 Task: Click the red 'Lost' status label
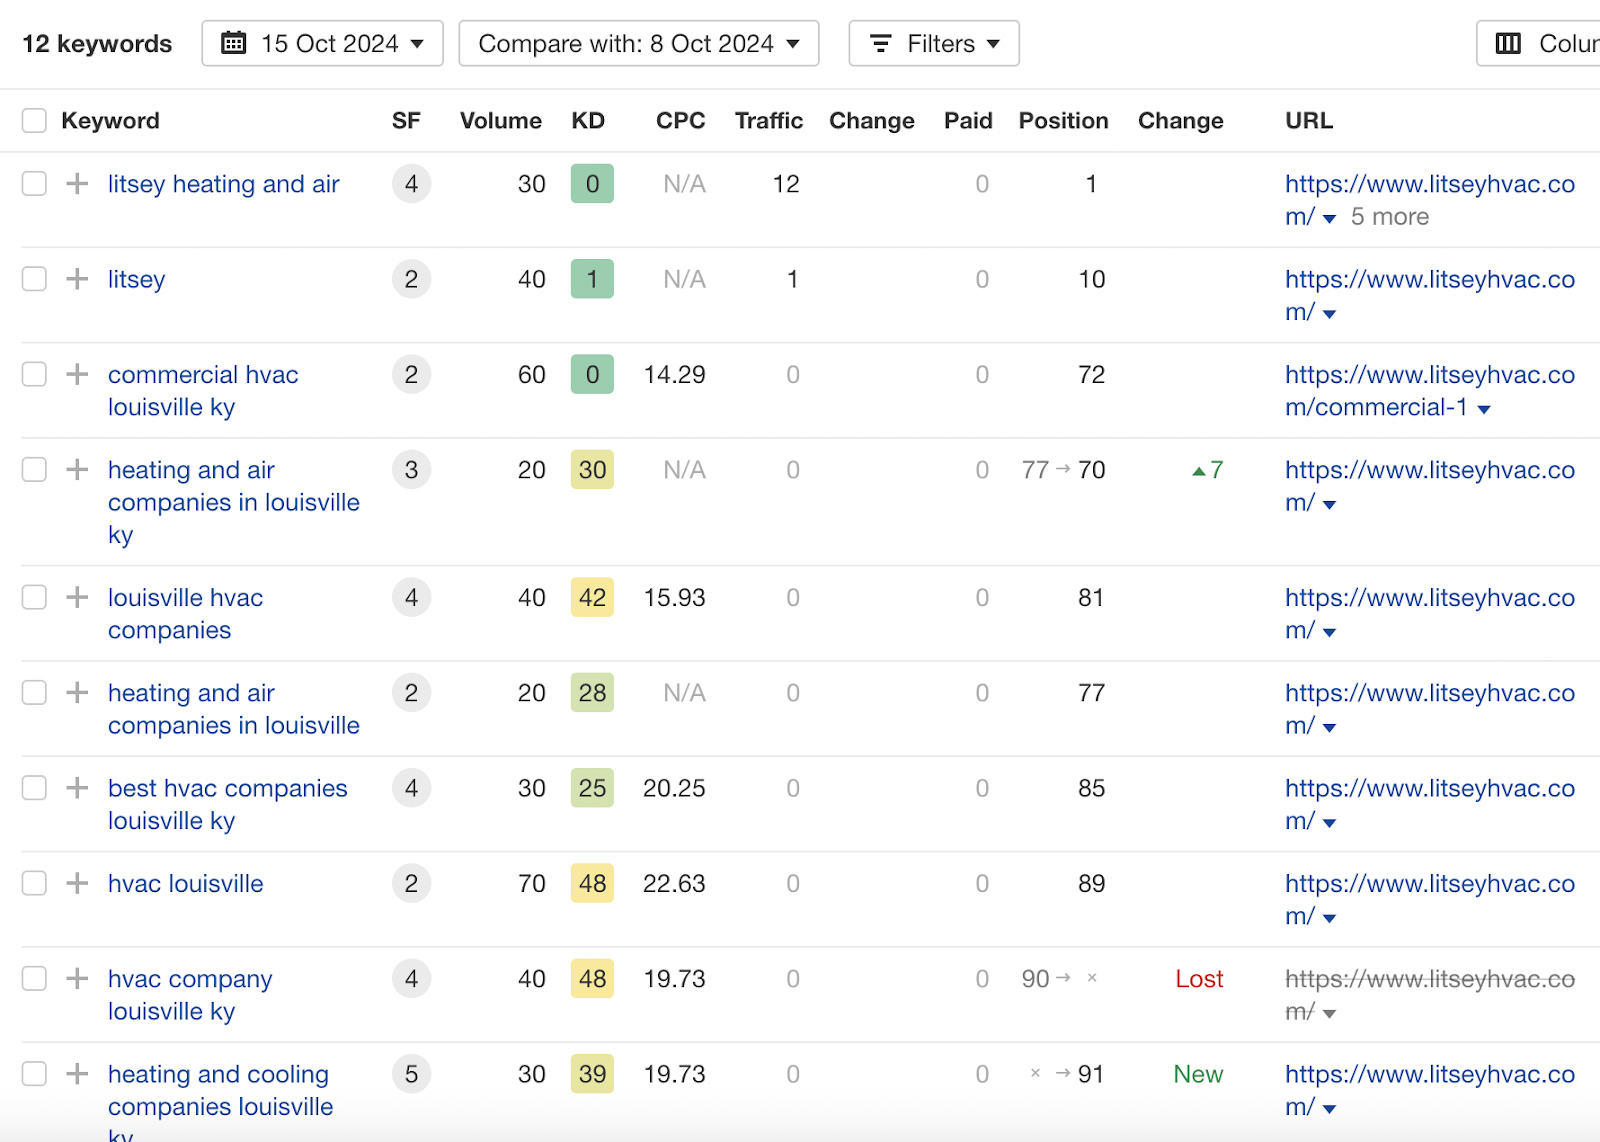click(1199, 979)
